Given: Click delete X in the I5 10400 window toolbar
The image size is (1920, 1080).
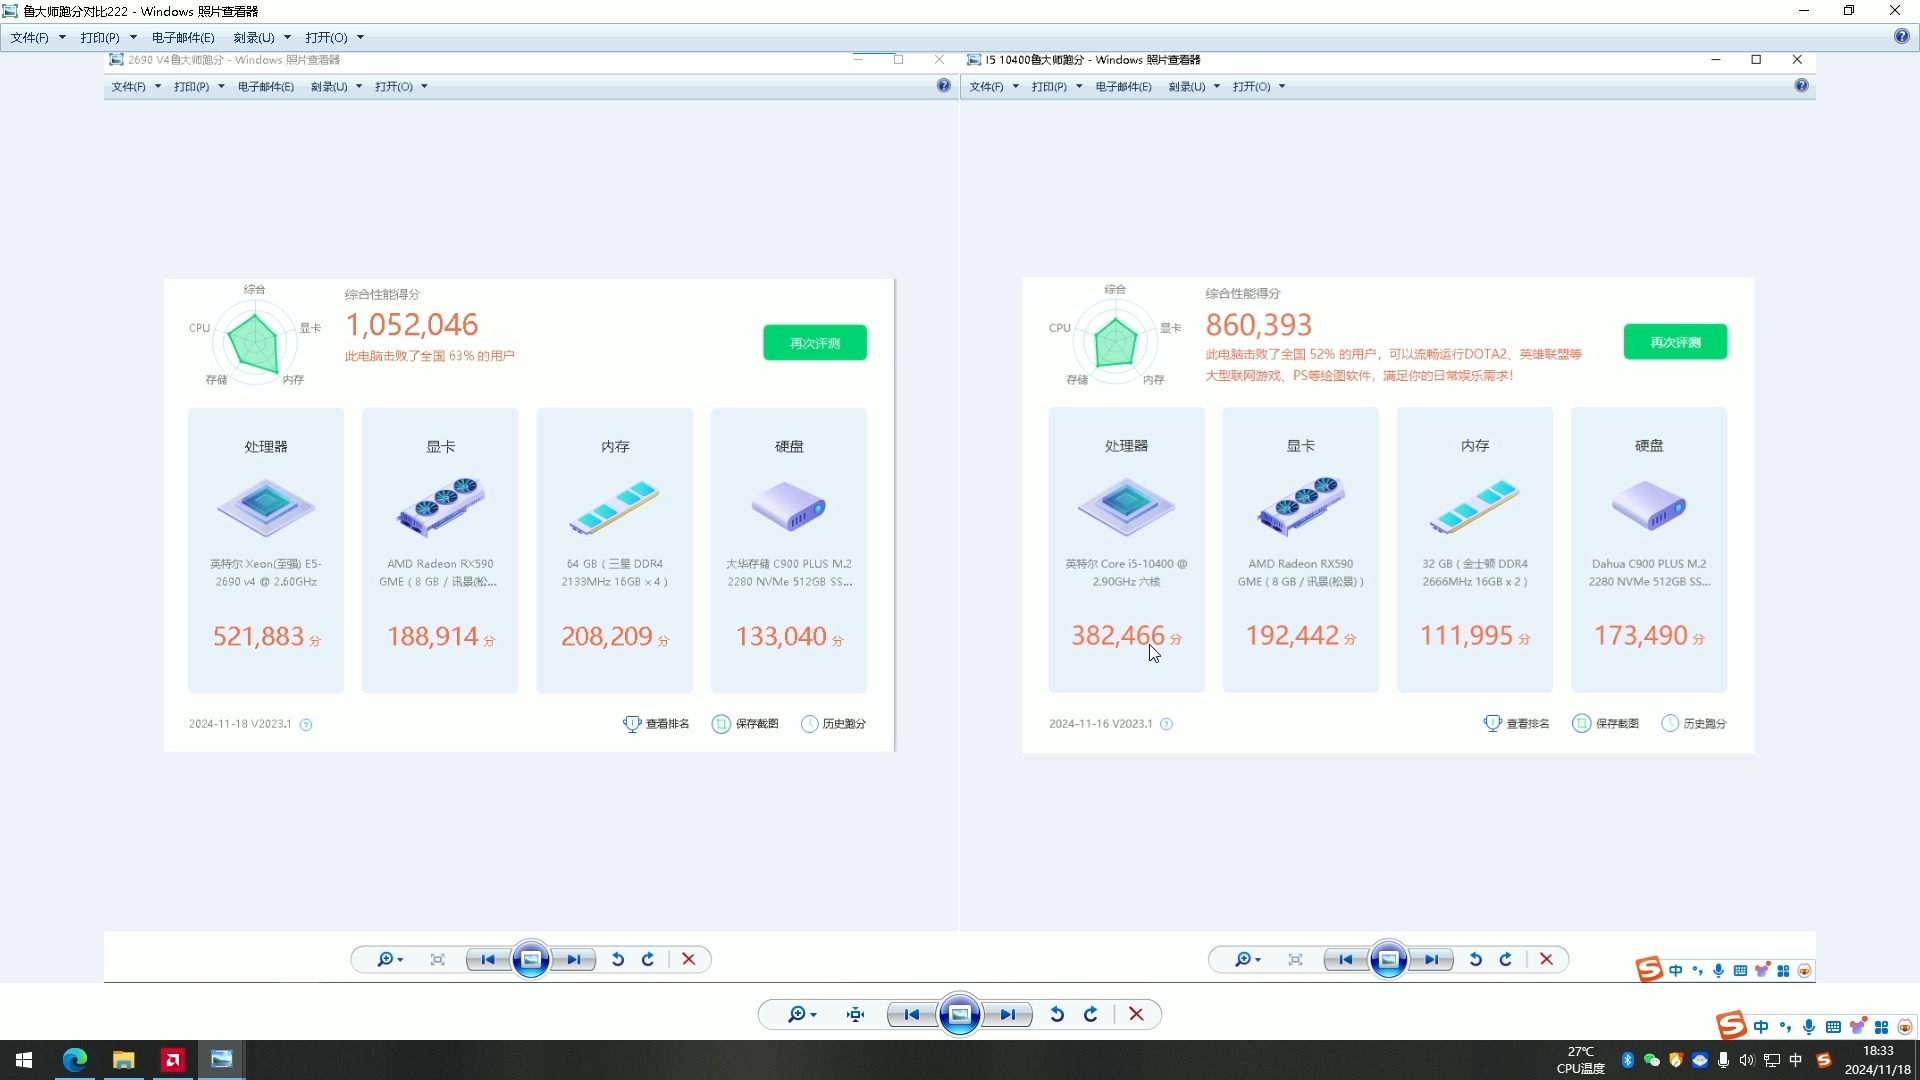Looking at the screenshot, I should 1546,960.
